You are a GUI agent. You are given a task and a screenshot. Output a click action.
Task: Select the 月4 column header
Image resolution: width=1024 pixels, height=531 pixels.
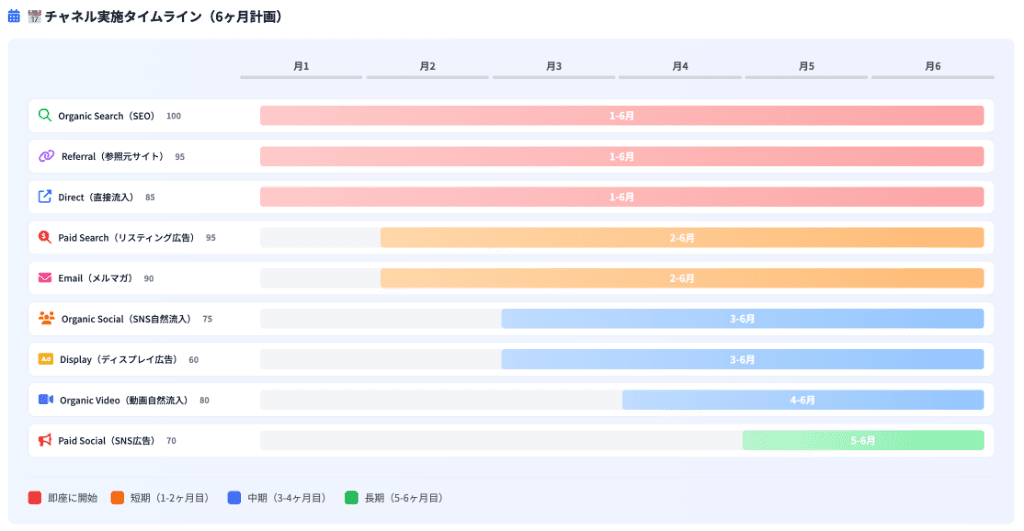point(680,66)
